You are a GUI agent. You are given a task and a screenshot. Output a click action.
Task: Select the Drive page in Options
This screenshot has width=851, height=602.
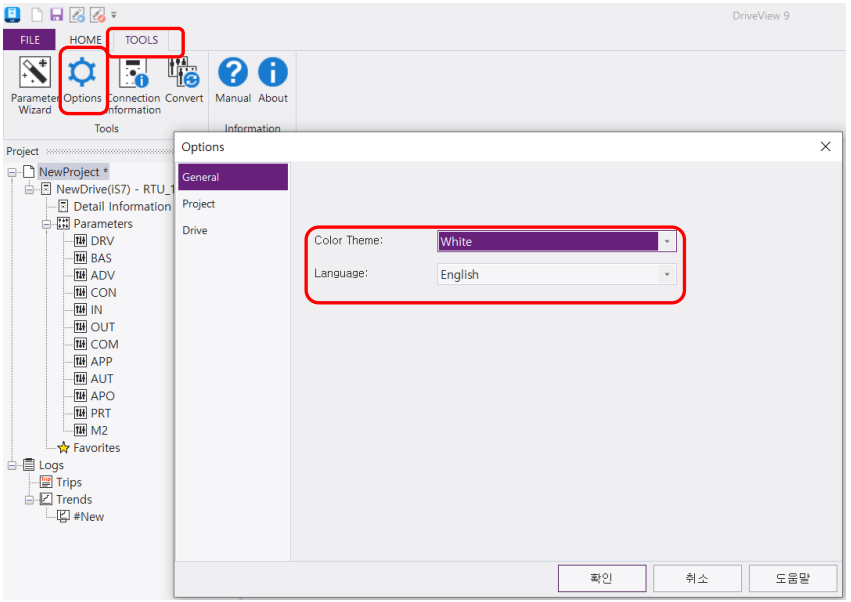tap(196, 230)
